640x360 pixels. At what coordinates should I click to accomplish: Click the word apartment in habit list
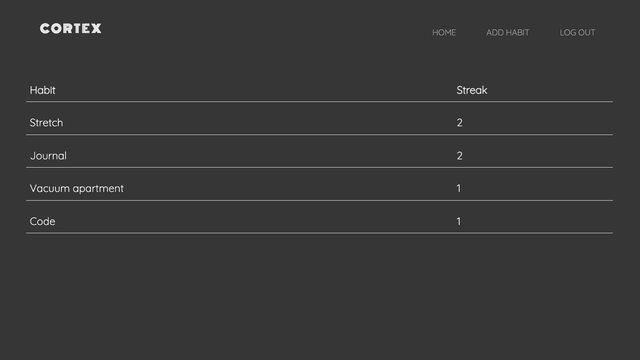point(98,189)
